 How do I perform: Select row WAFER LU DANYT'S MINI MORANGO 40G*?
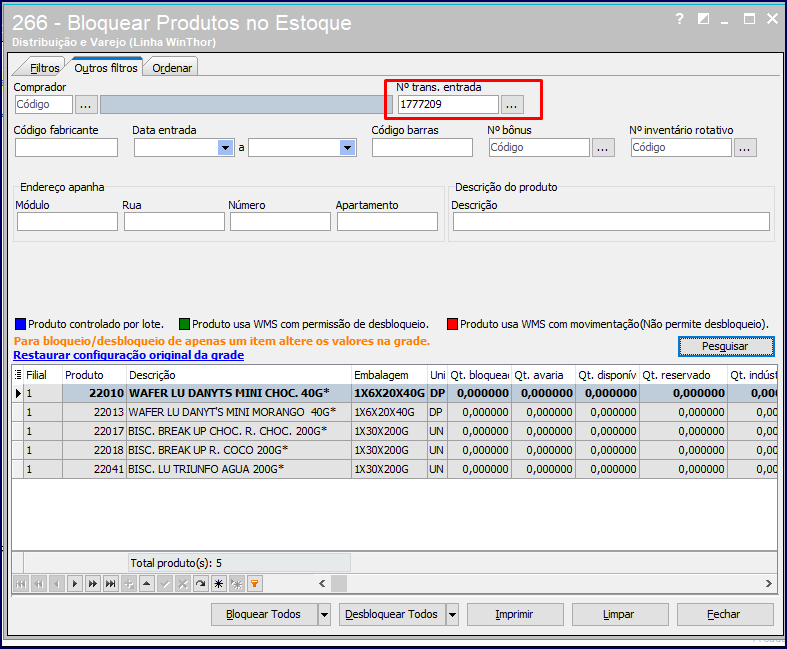pos(395,412)
